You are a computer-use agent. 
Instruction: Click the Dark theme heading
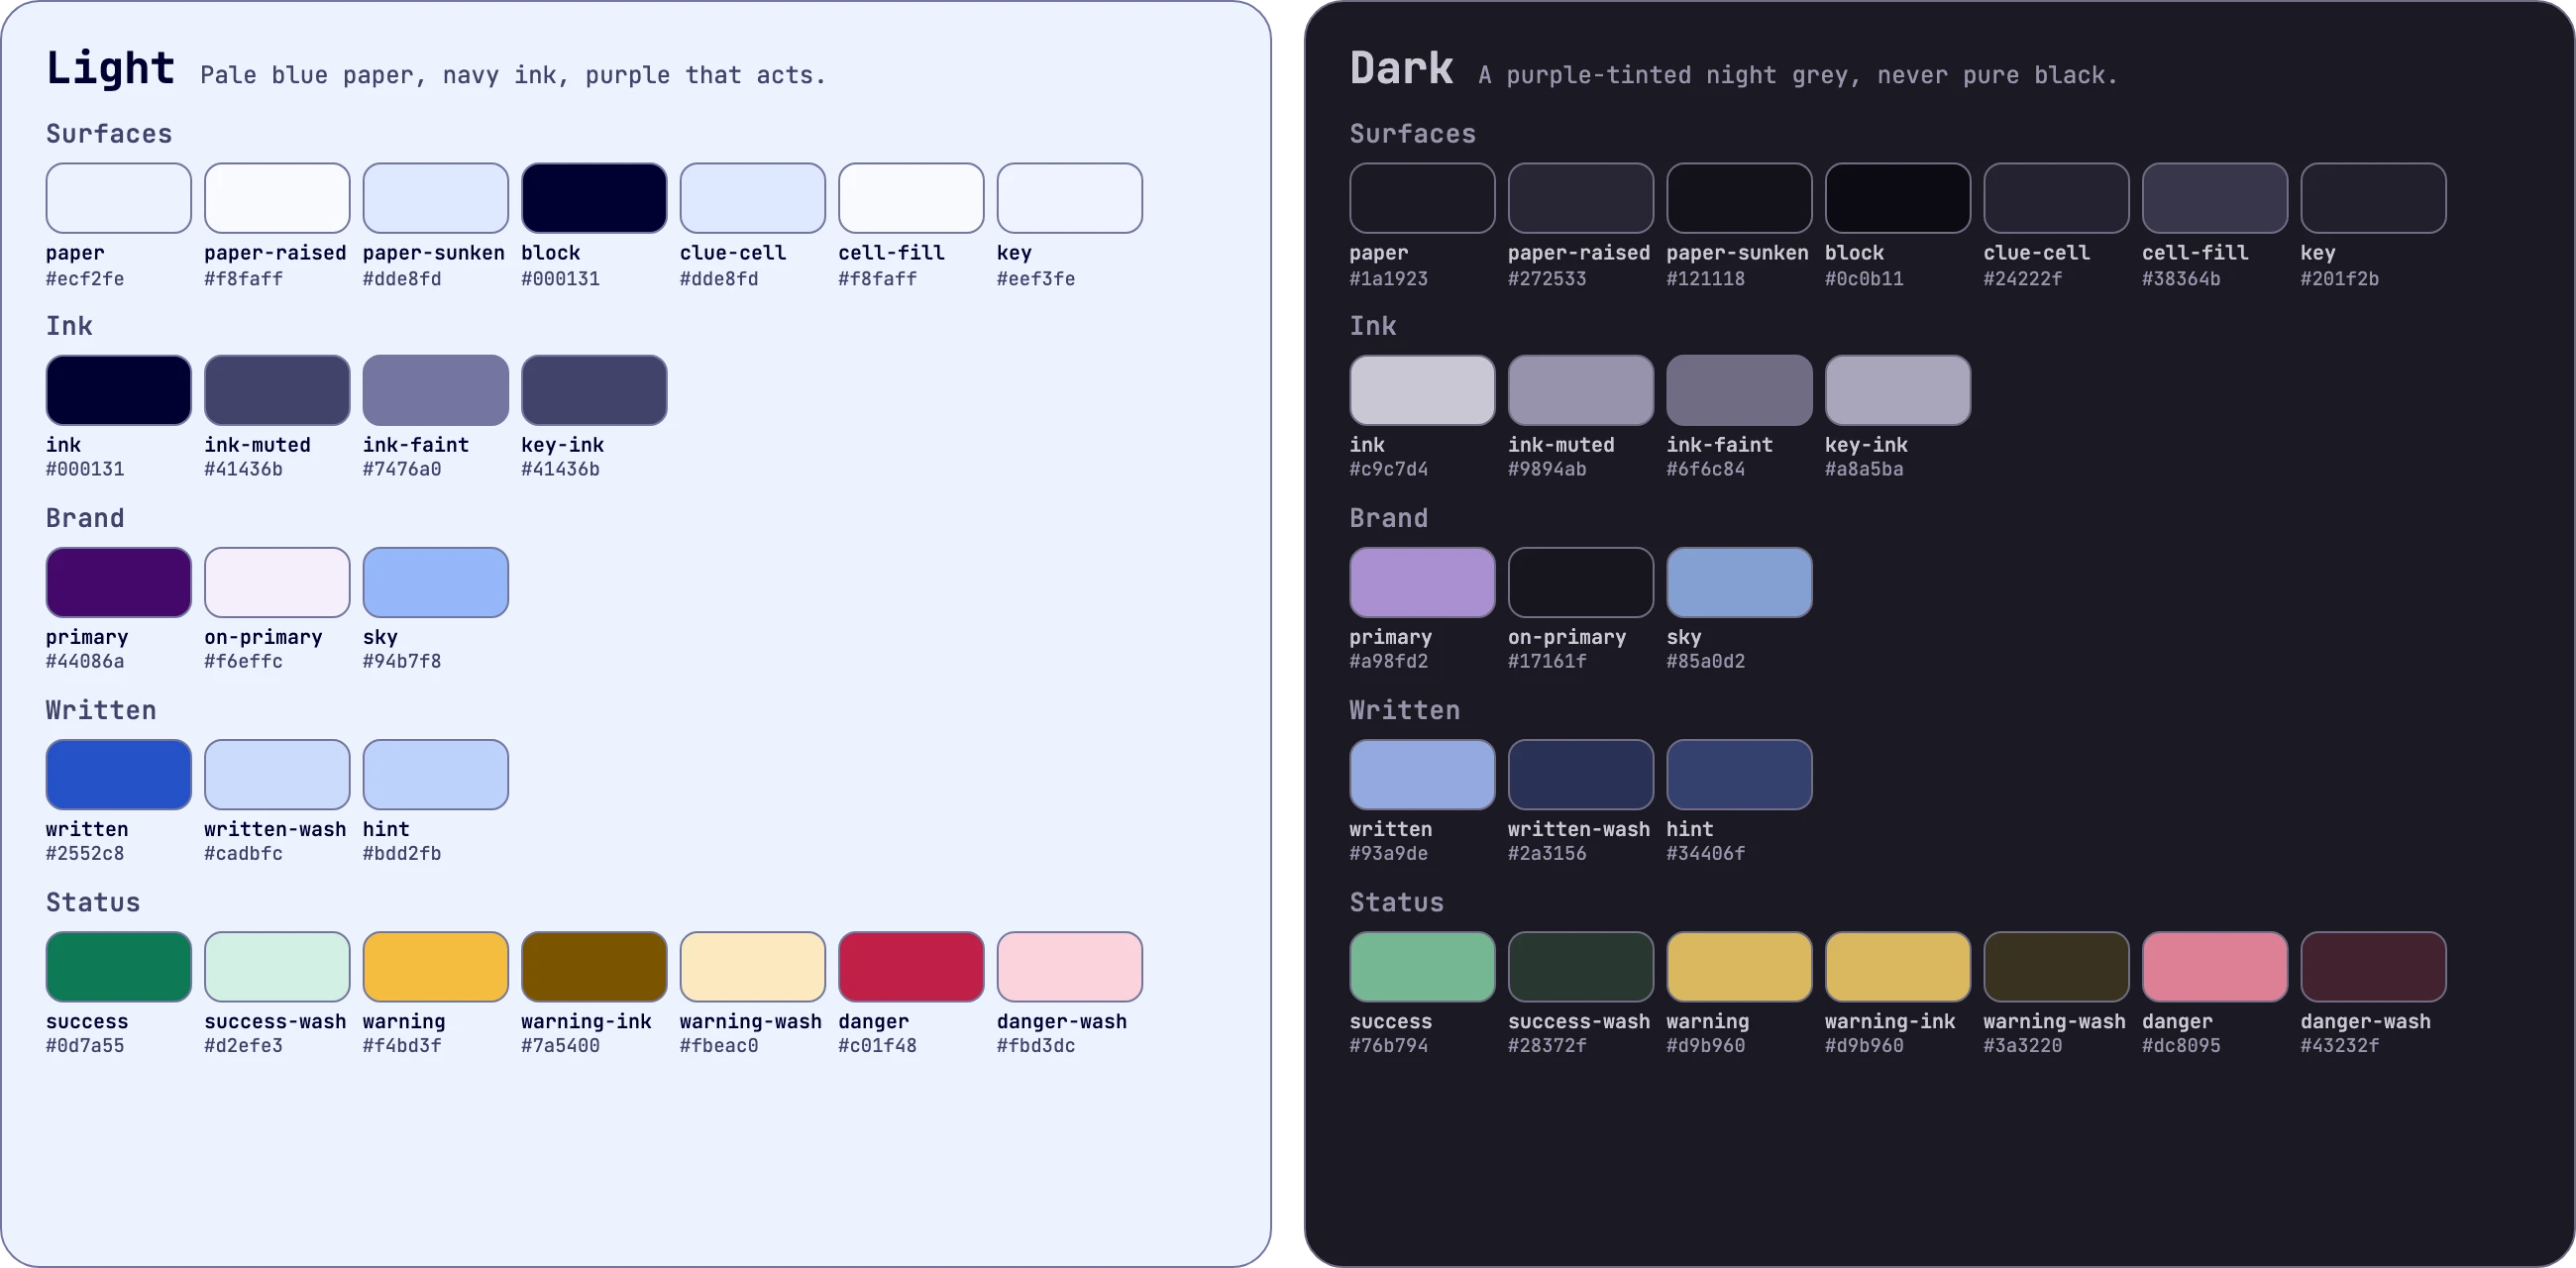click(x=1401, y=68)
